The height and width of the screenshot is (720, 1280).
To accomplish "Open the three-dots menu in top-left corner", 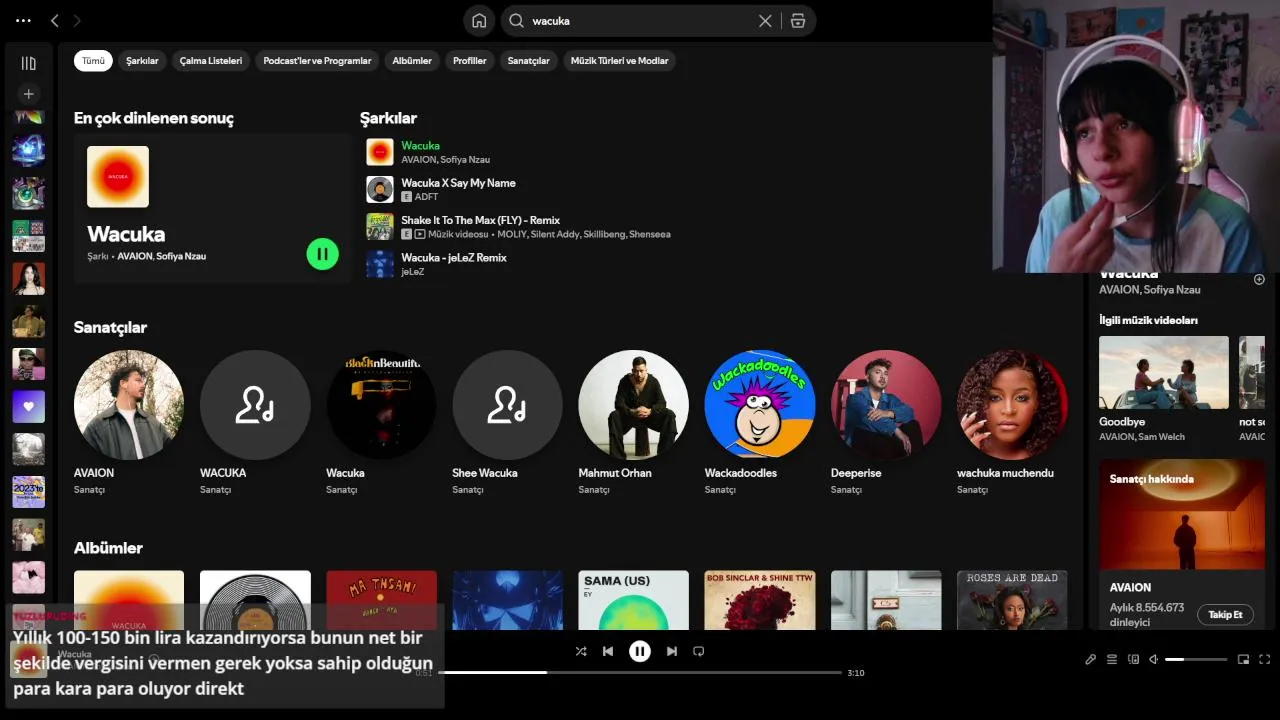I will [23, 20].
